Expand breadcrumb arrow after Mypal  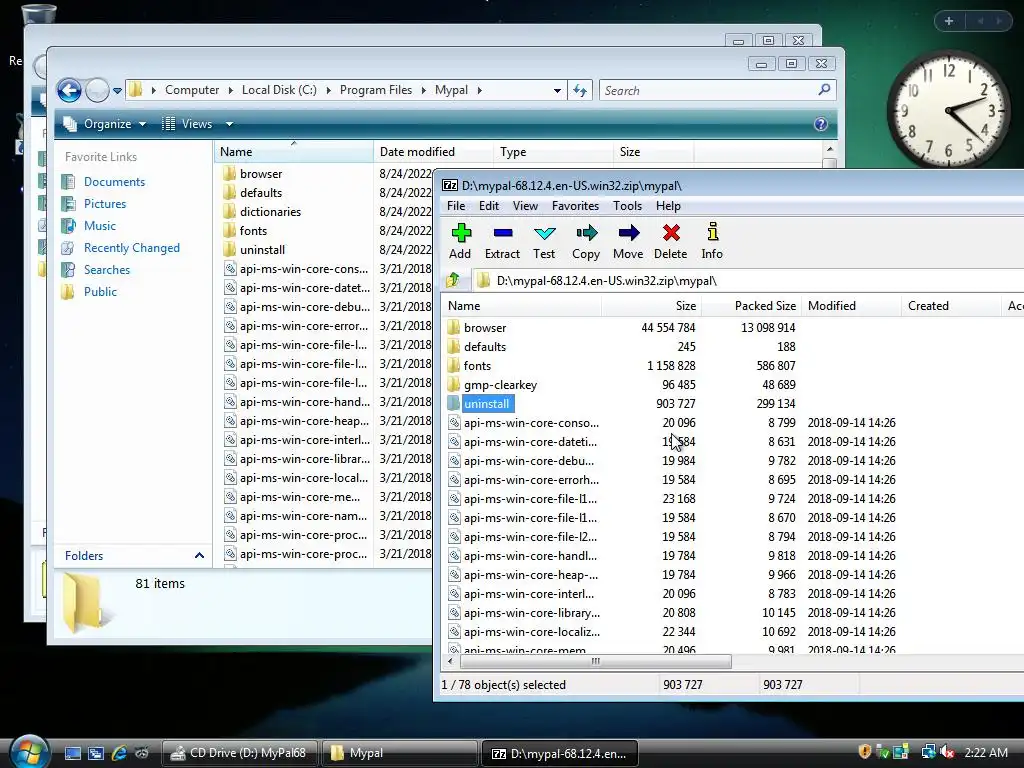point(479,90)
